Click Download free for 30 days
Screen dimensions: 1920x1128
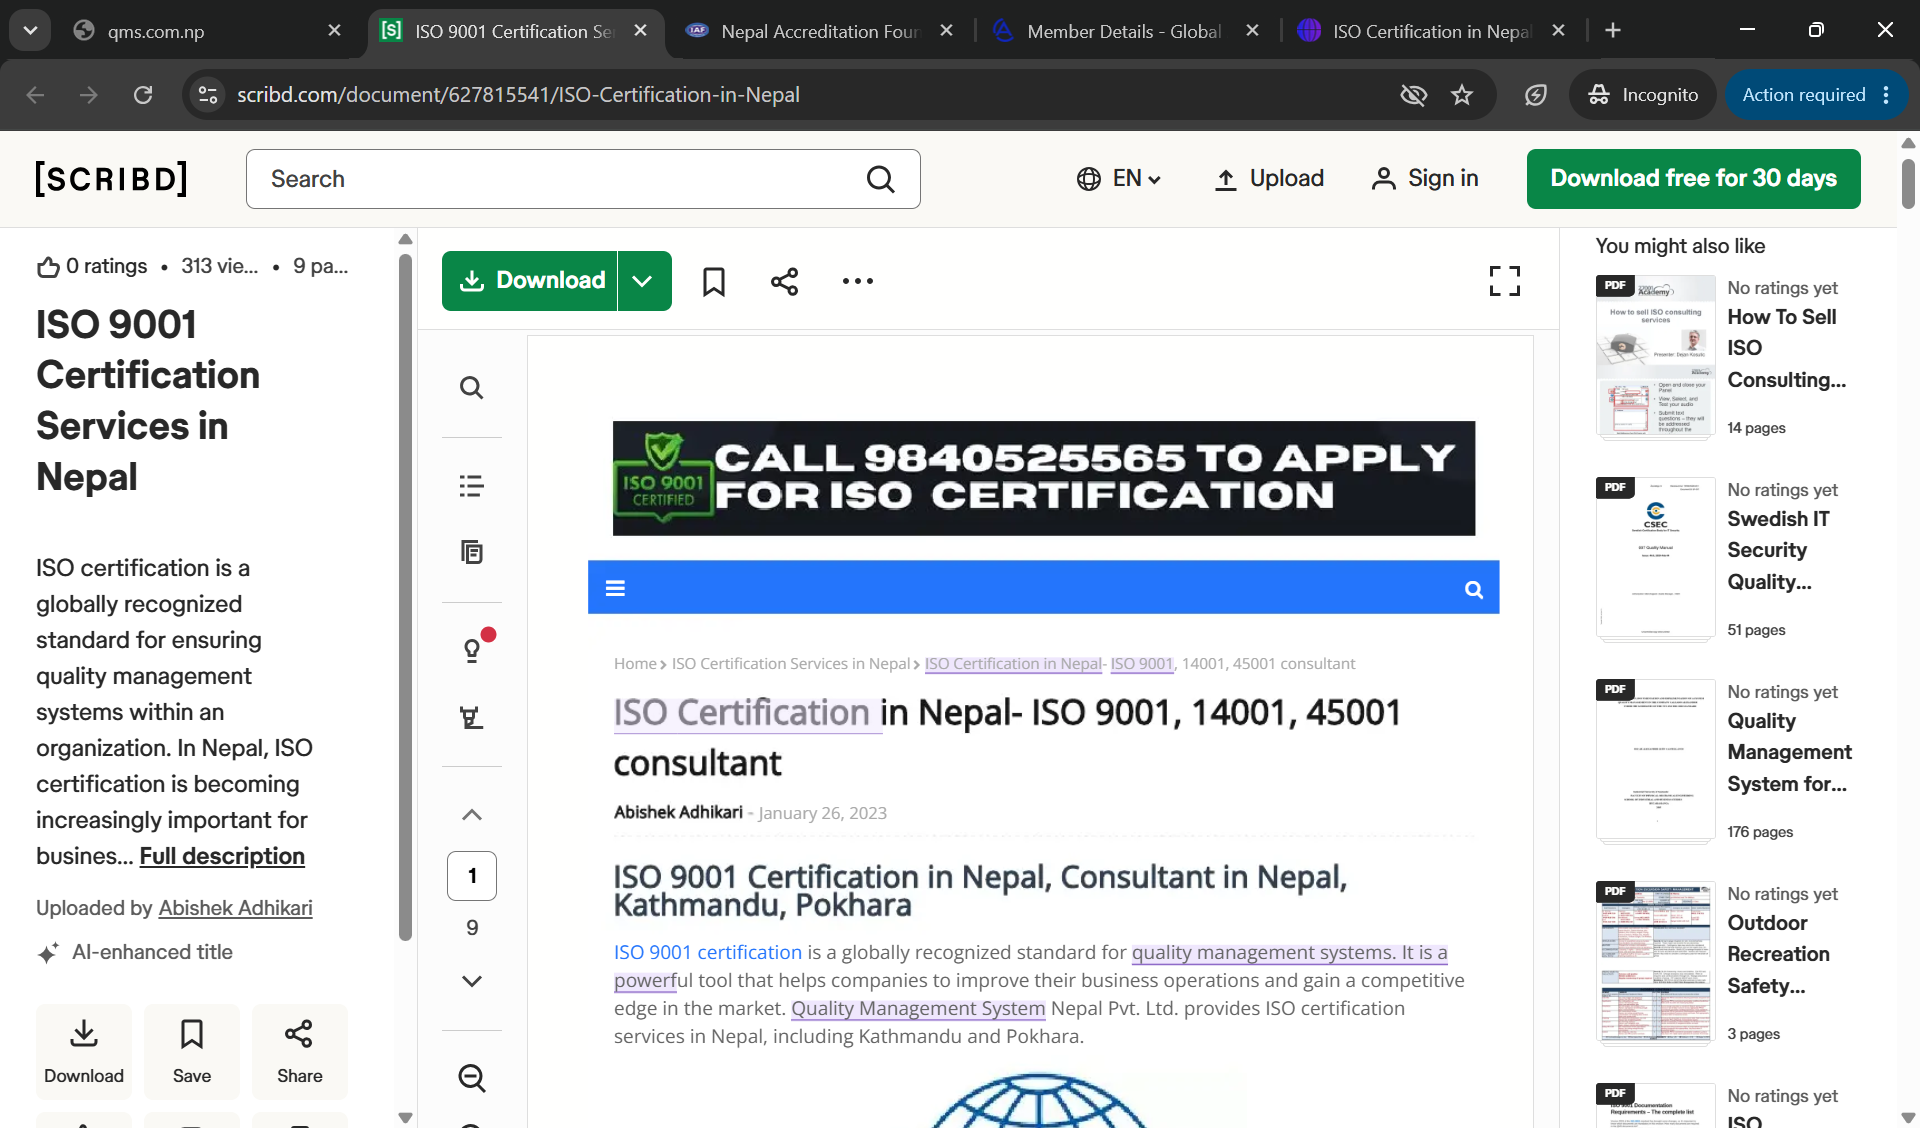click(x=1693, y=179)
